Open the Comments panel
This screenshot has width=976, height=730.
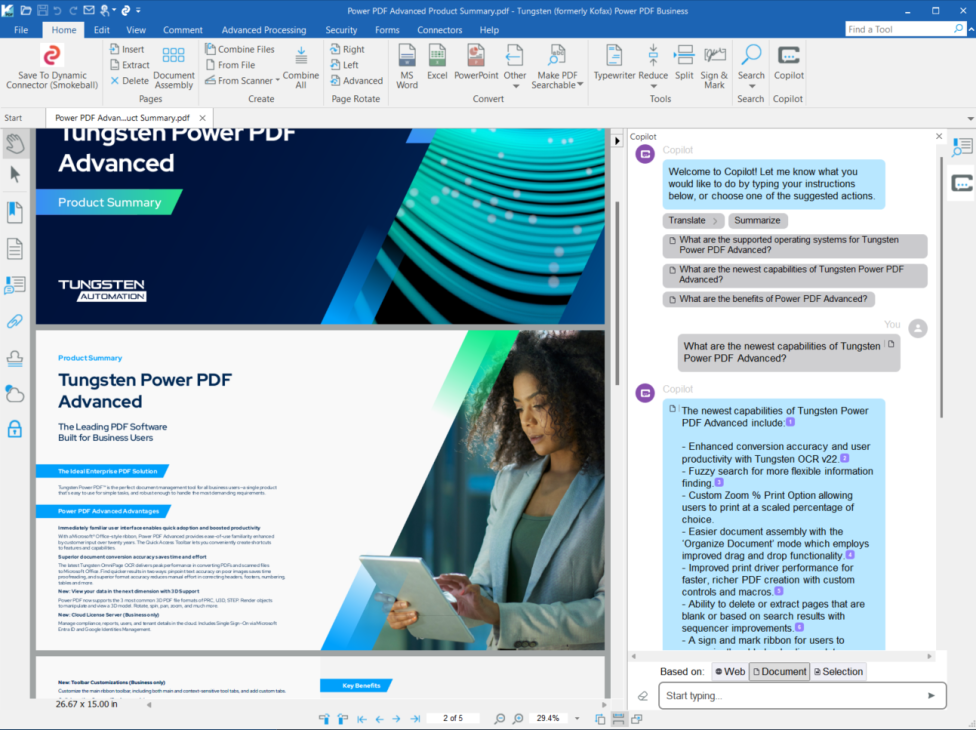[x=15, y=284]
